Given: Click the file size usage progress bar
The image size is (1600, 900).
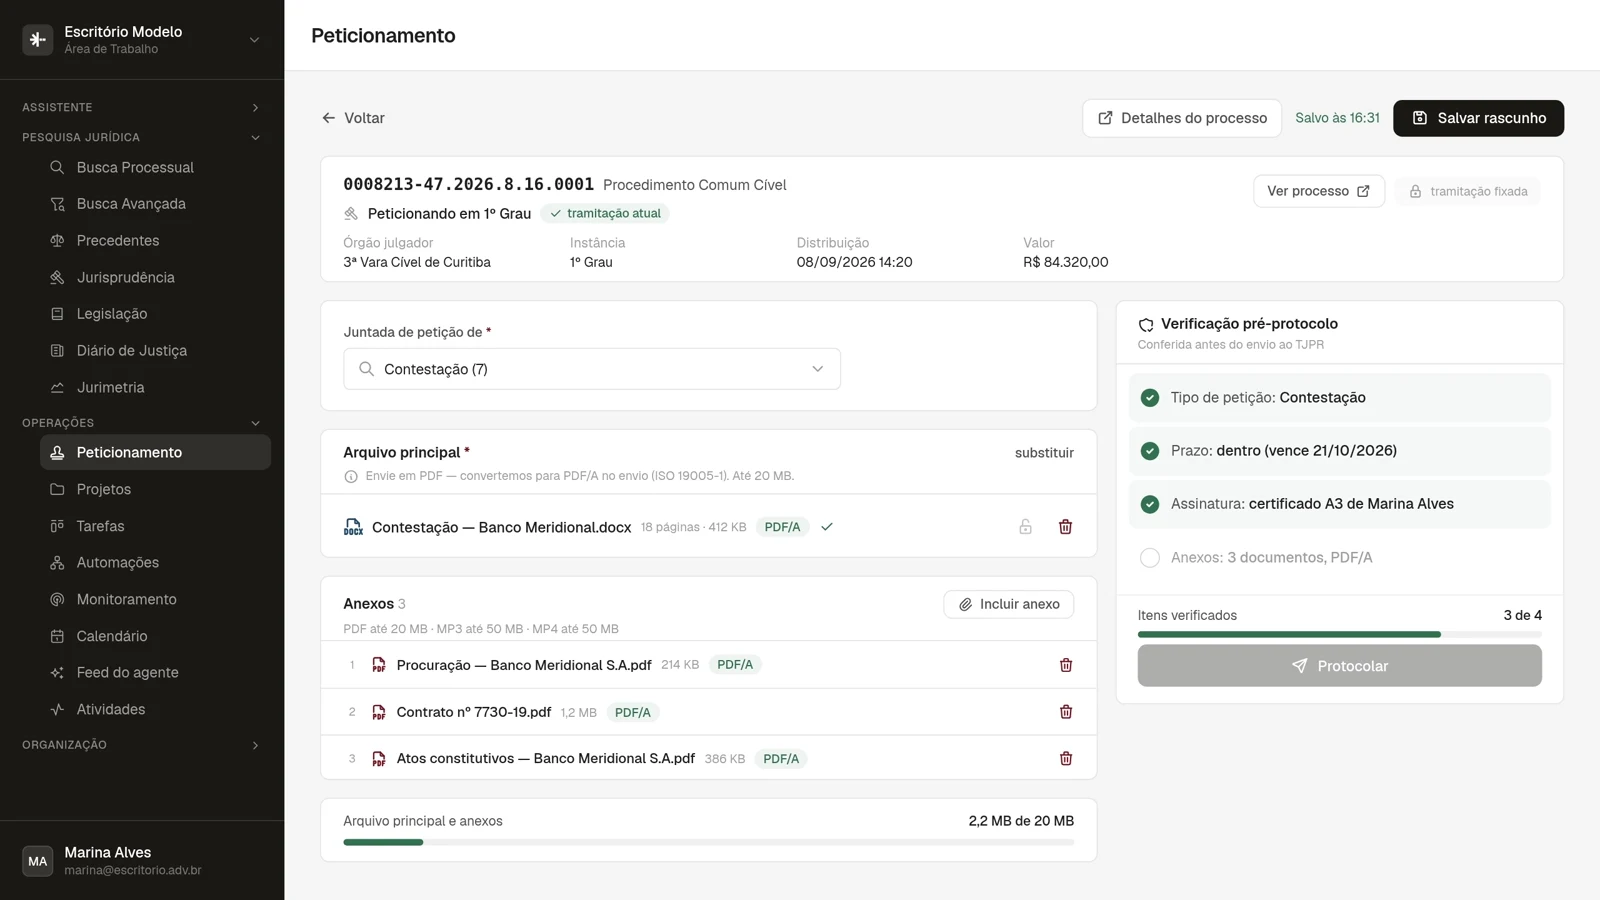Looking at the screenshot, I should [708, 842].
